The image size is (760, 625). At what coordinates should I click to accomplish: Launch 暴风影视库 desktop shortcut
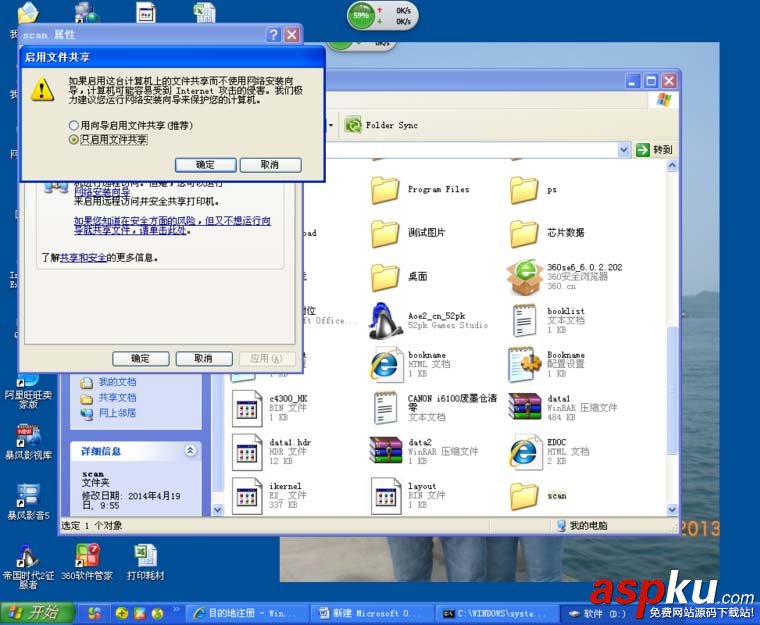(28, 442)
